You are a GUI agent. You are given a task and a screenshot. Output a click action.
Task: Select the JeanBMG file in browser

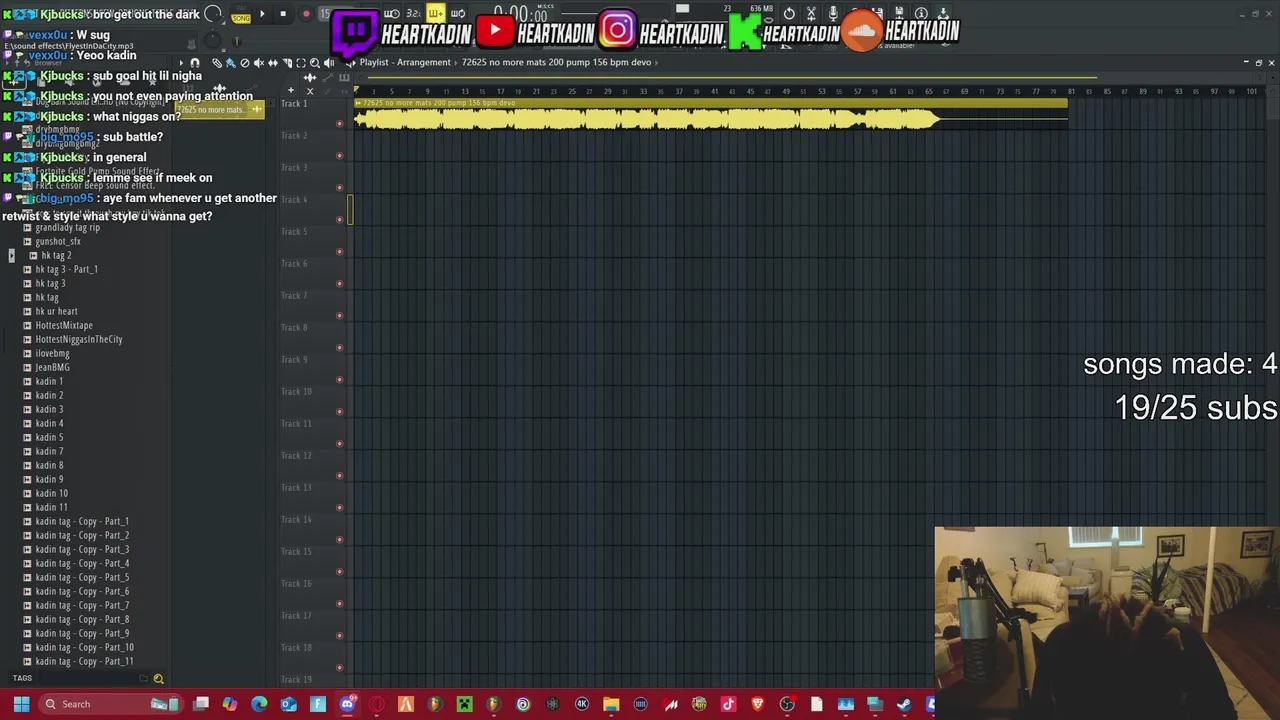[52, 368]
